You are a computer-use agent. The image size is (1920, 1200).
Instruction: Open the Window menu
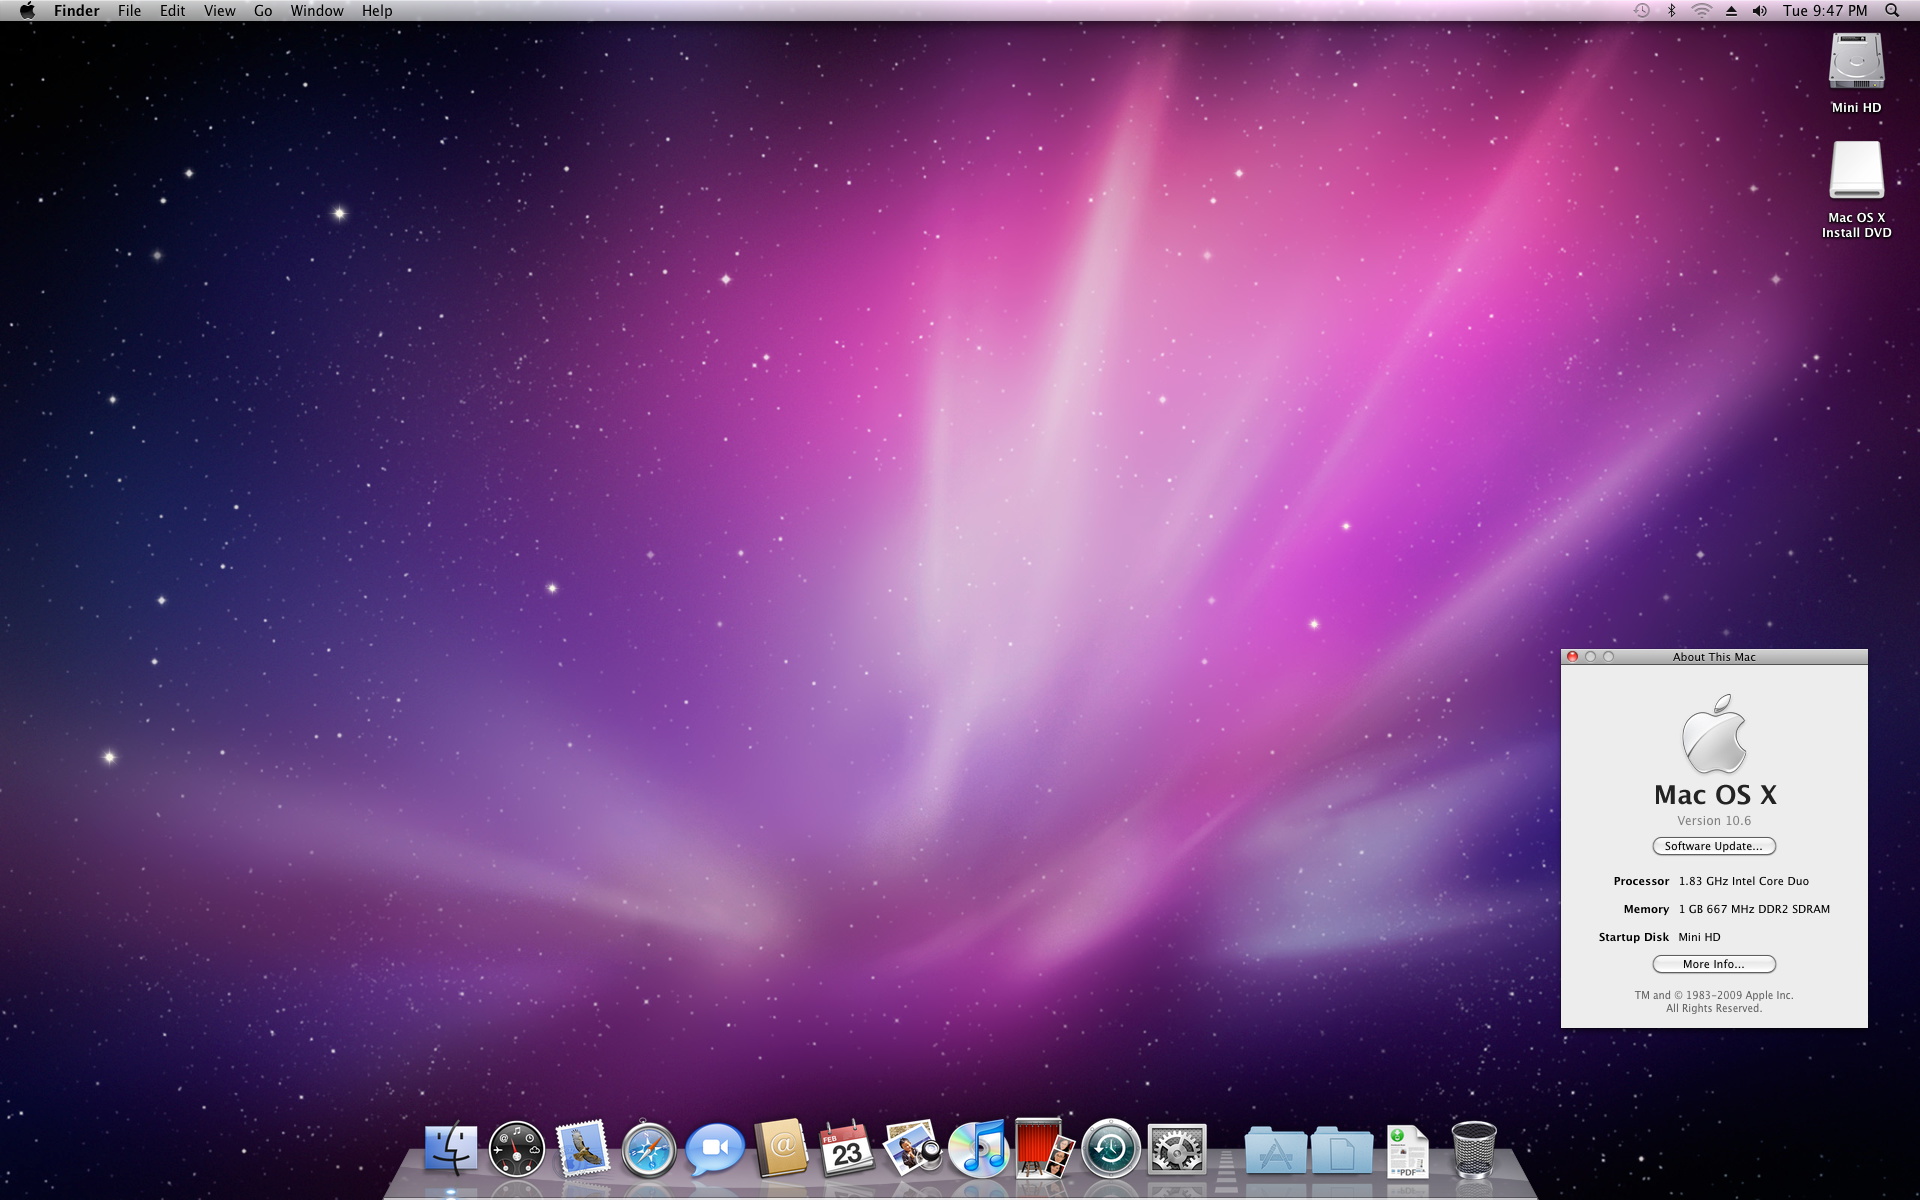[316, 11]
